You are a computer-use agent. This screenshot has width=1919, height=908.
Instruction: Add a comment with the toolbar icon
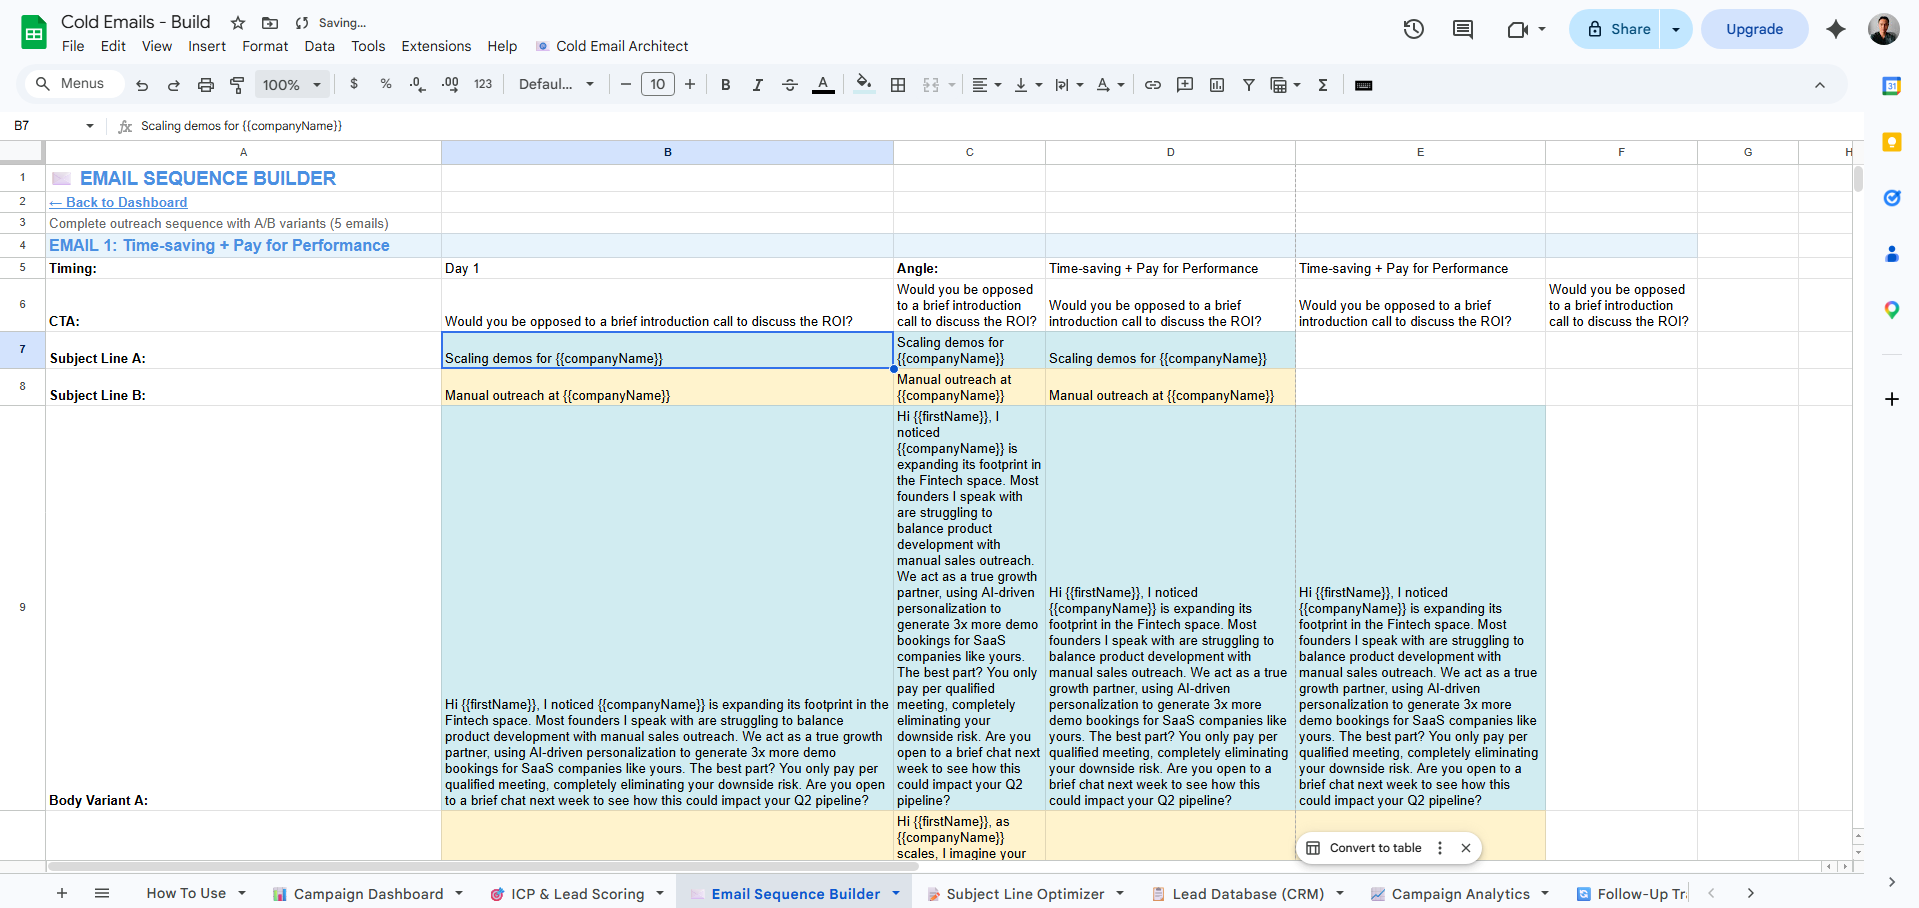(x=1185, y=85)
